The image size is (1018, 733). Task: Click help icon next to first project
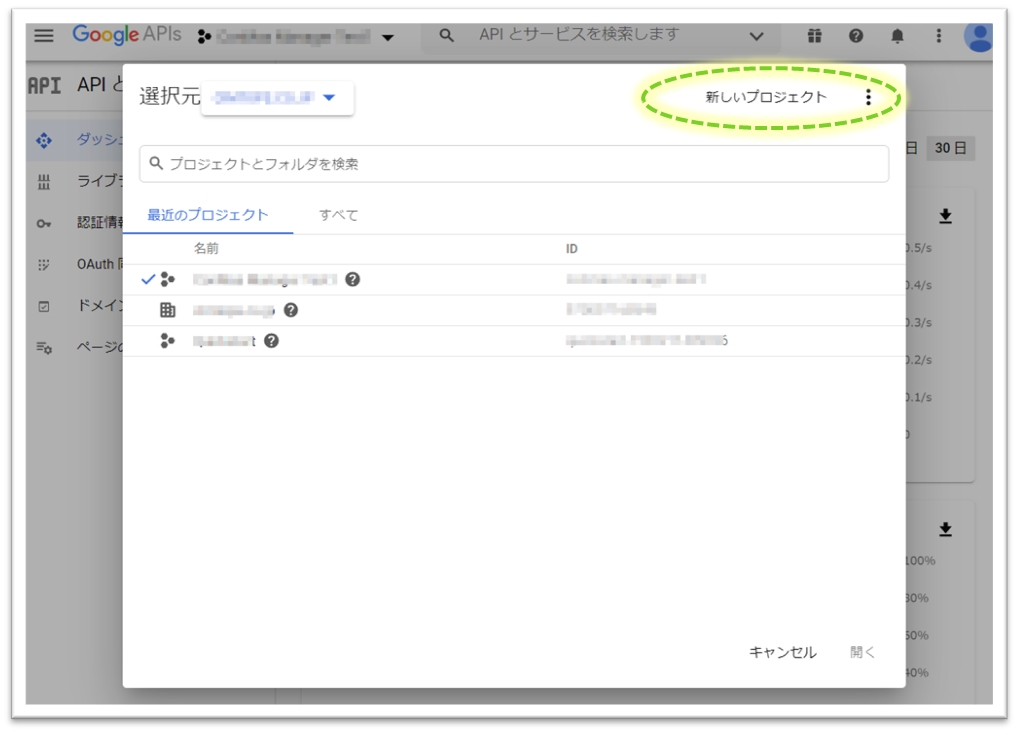point(353,280)
